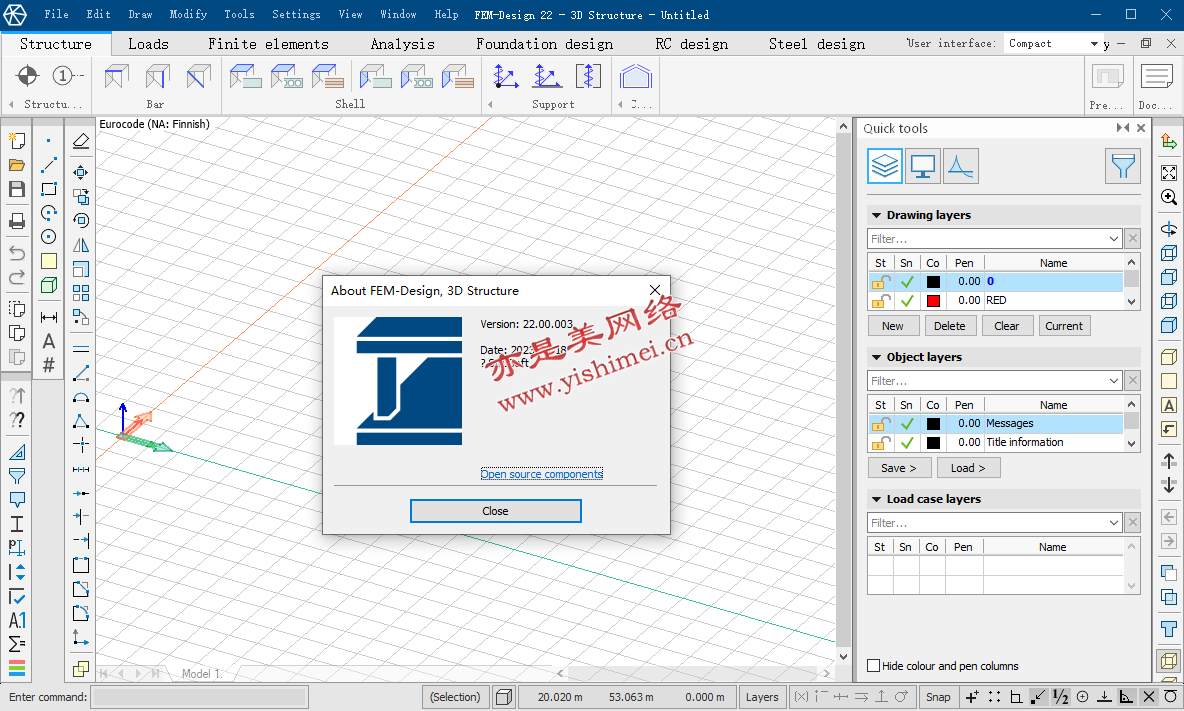Image resolution: width=1184 pixels, height=711 pixels.
Task: Open the Load > submenu for object layers
Action: click(x=968, y=468)
